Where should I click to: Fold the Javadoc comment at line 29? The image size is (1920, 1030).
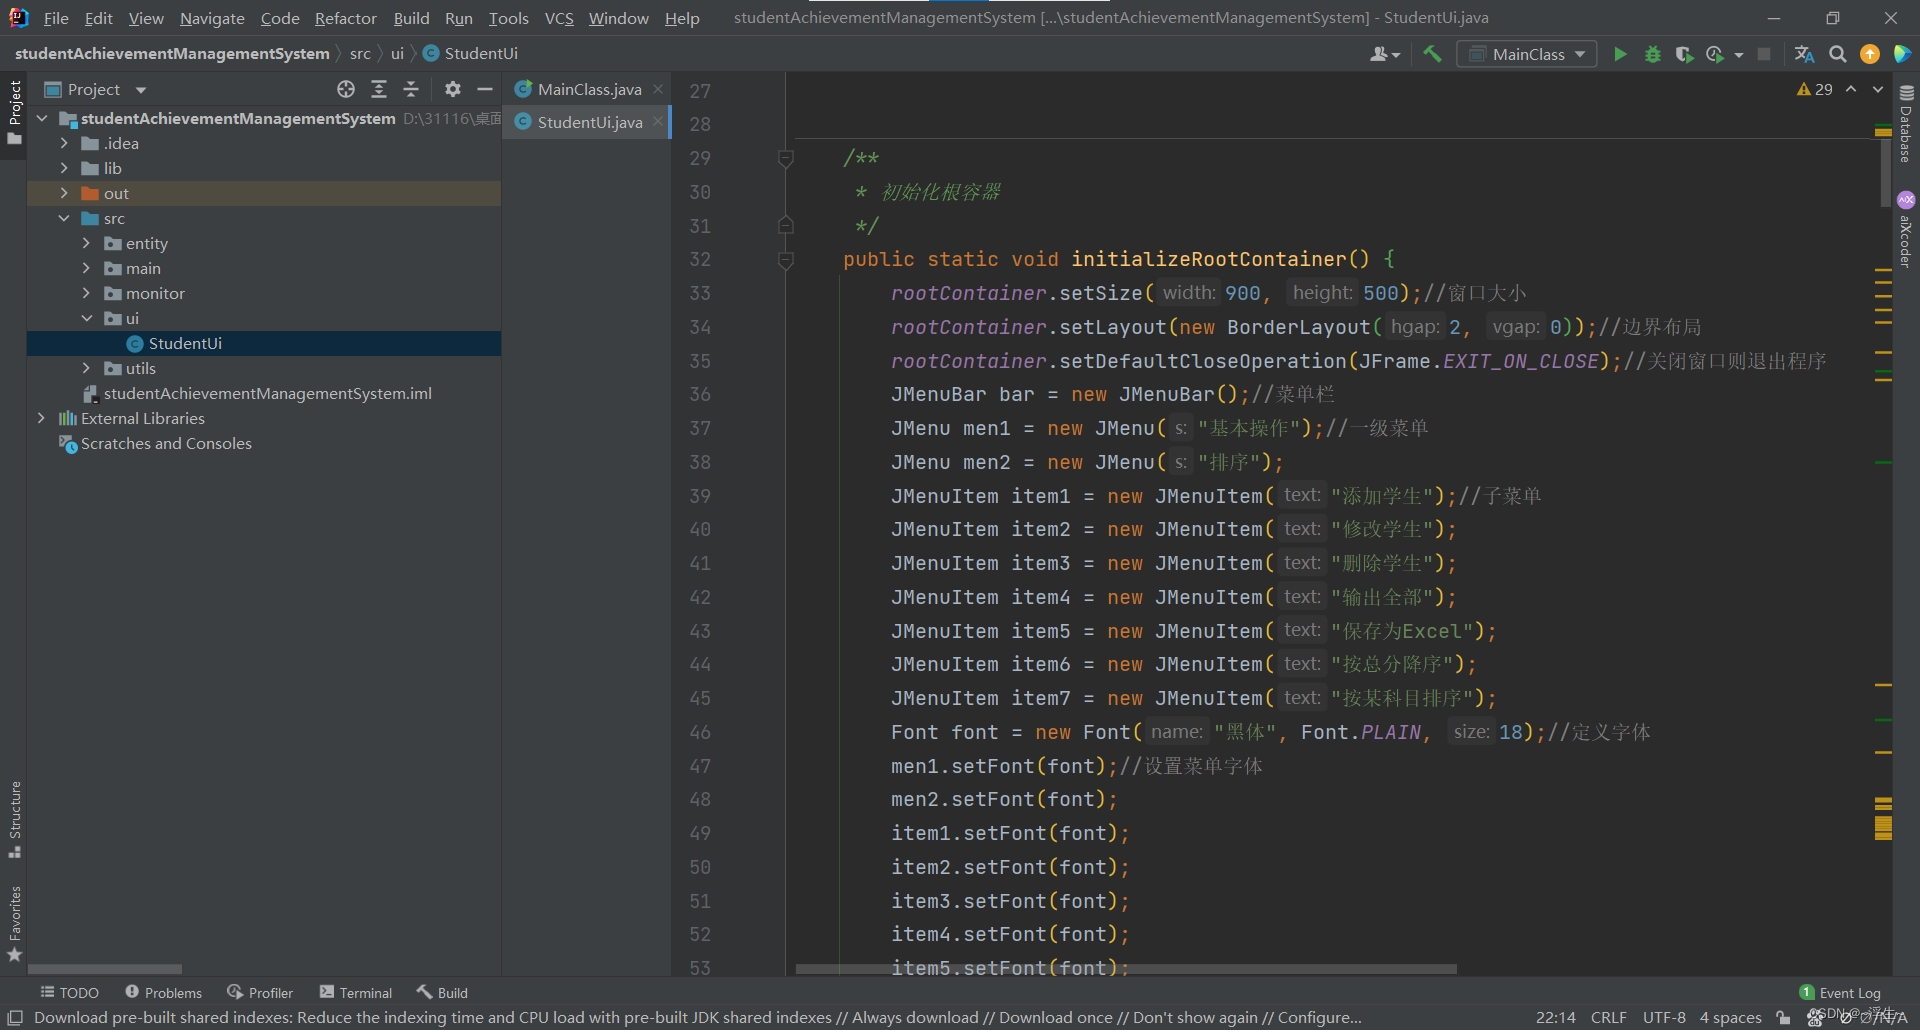pyautogui.click(x=786, y=158)
